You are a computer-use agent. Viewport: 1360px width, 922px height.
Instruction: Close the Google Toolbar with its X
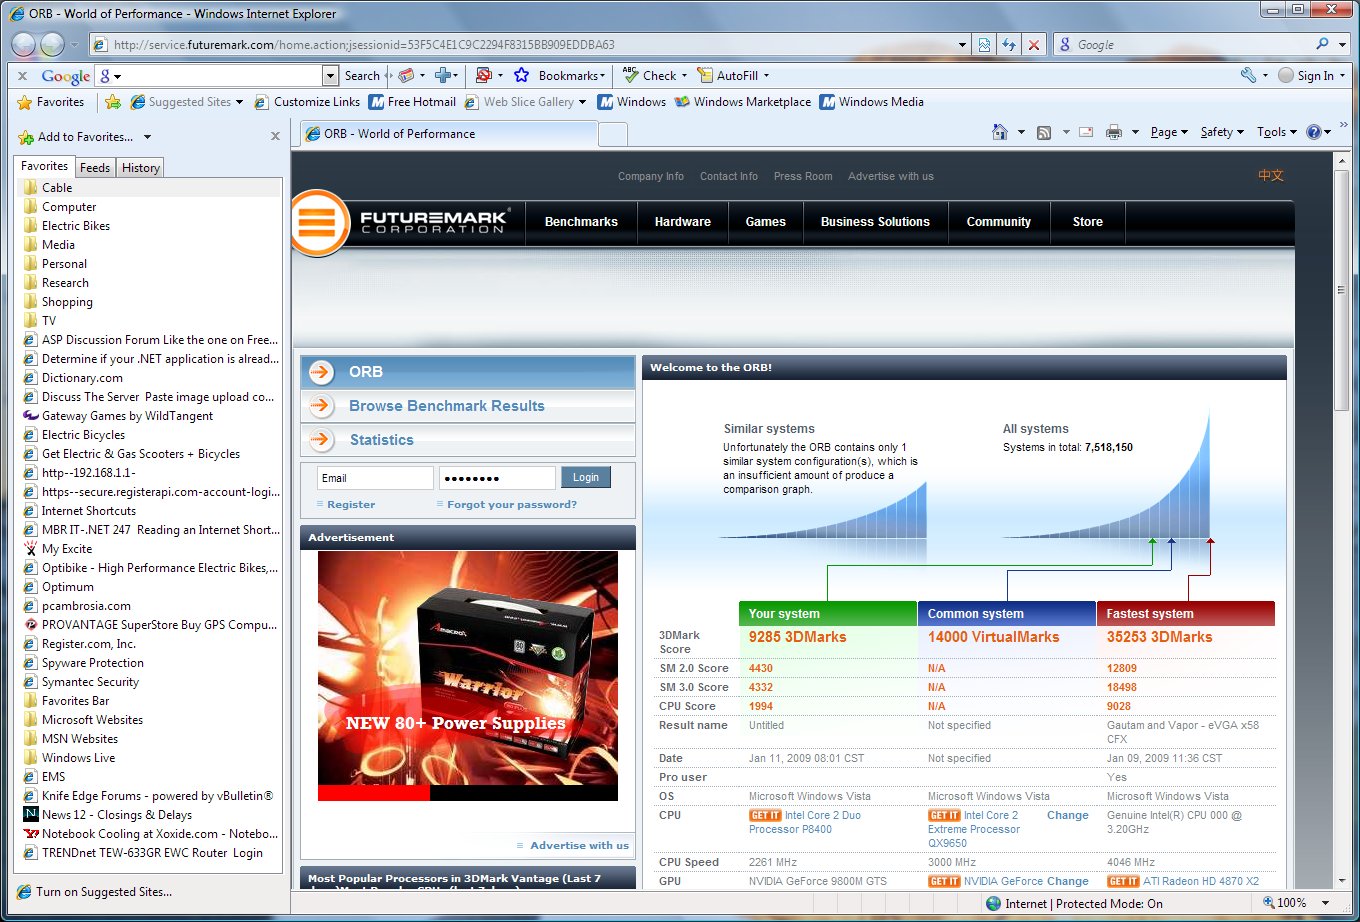point(23,75)
